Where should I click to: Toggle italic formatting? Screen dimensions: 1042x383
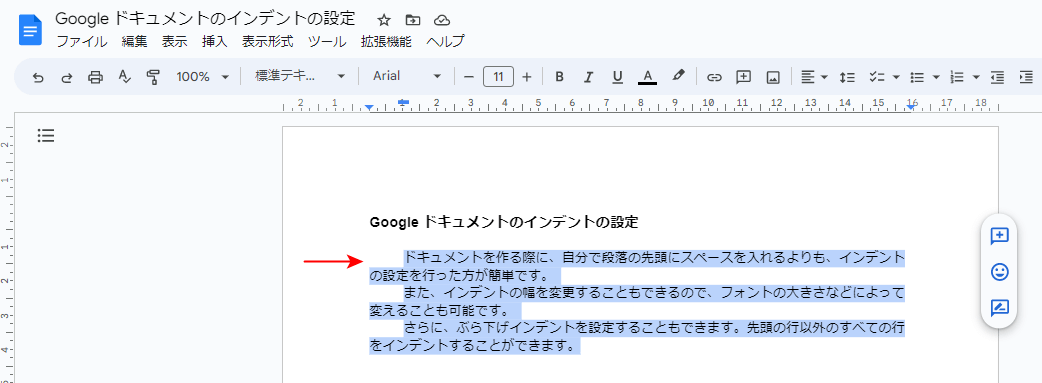[587, 77]
